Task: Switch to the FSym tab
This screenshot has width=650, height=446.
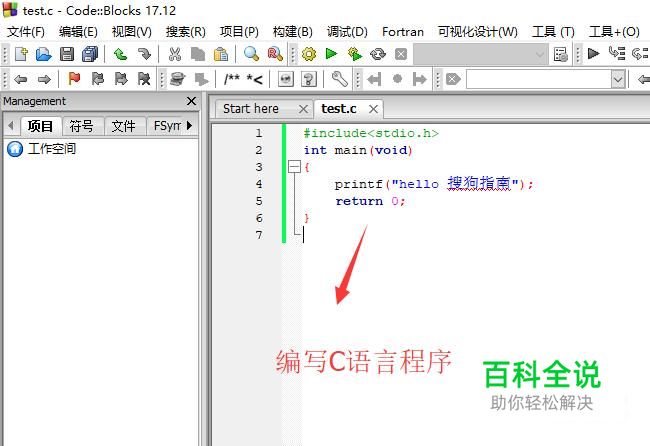Action: click(x=167, y=126)
